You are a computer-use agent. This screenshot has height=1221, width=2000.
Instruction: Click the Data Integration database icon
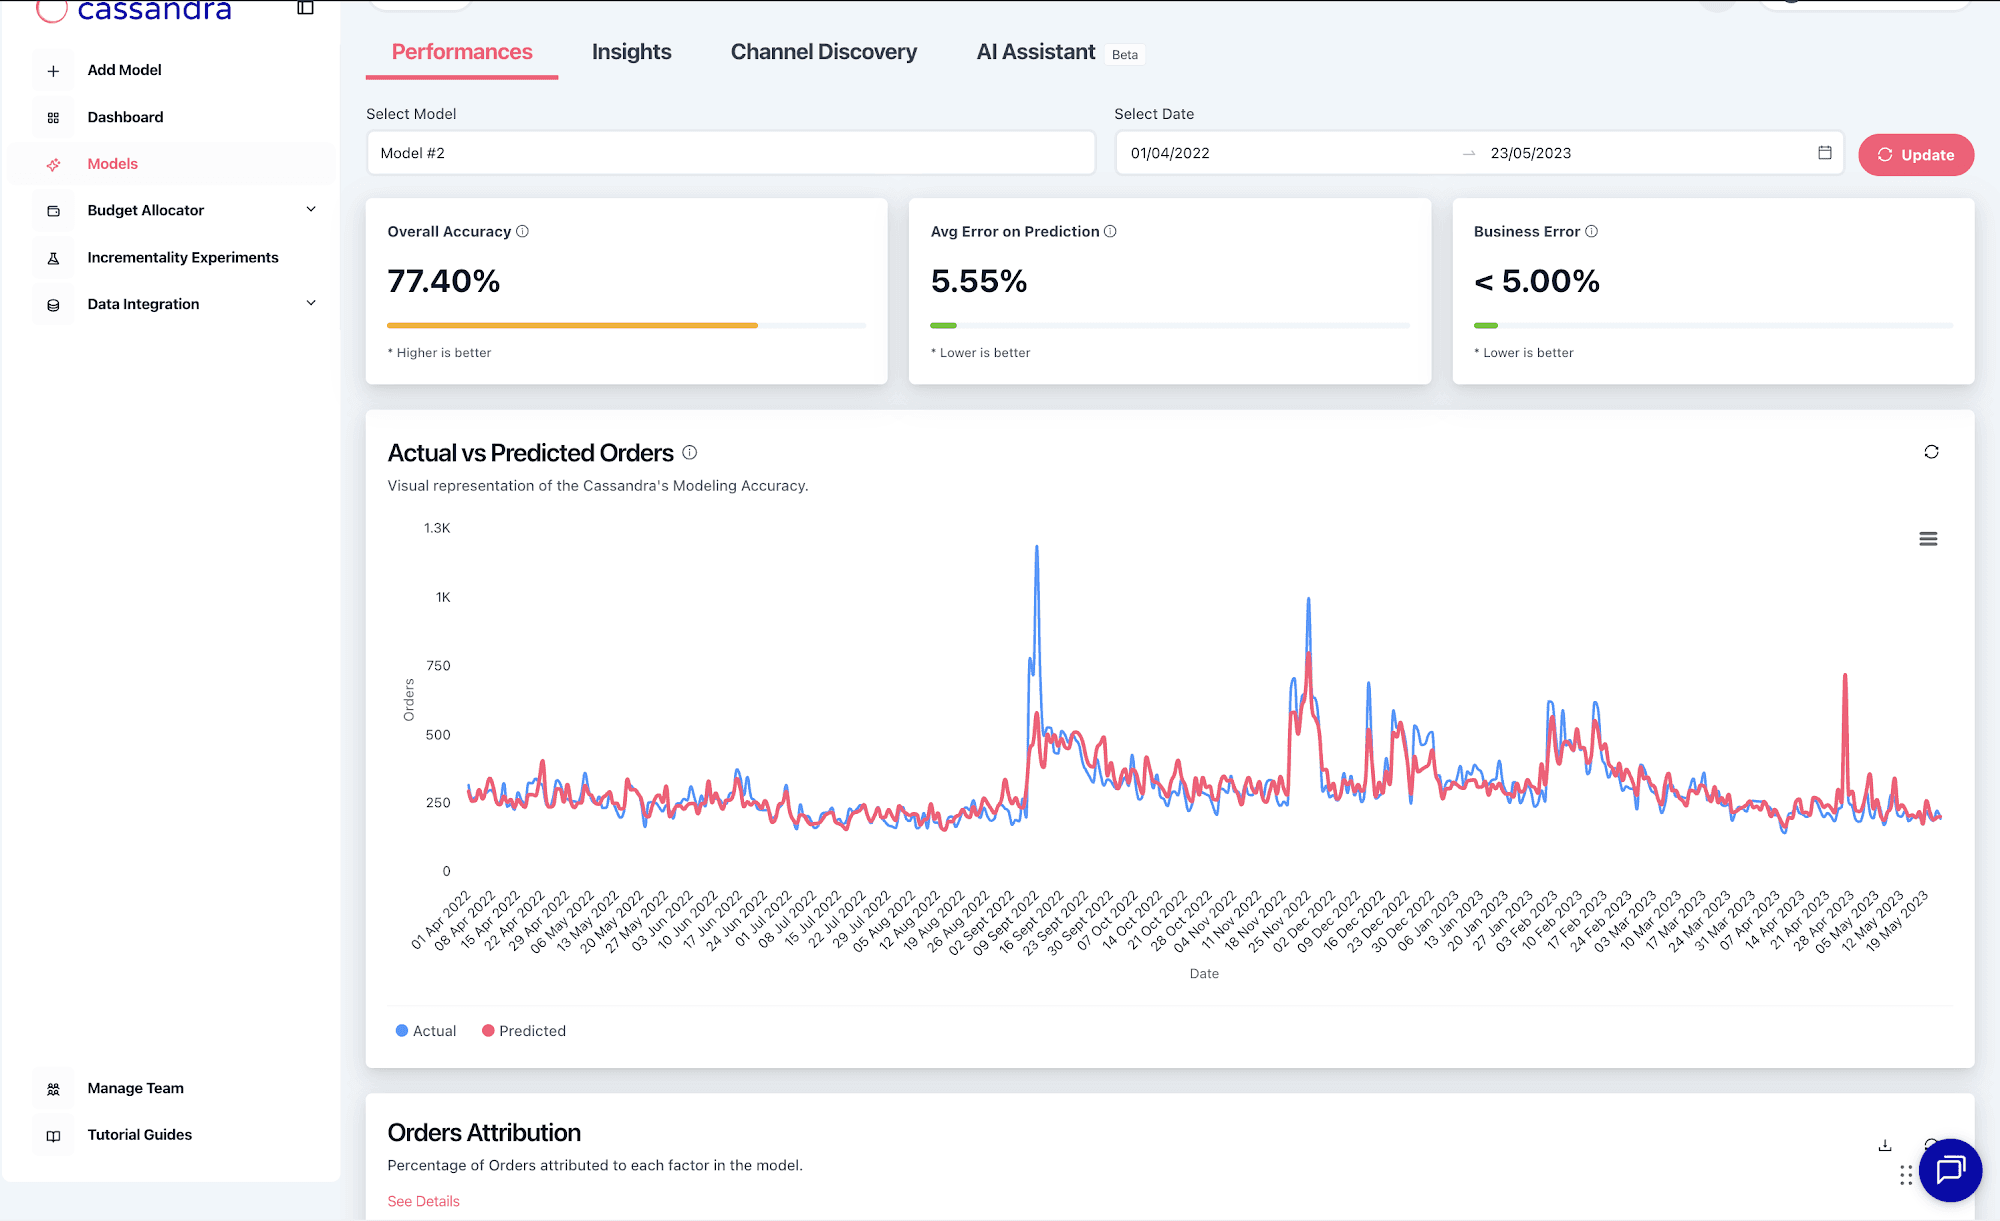[53, 305]
